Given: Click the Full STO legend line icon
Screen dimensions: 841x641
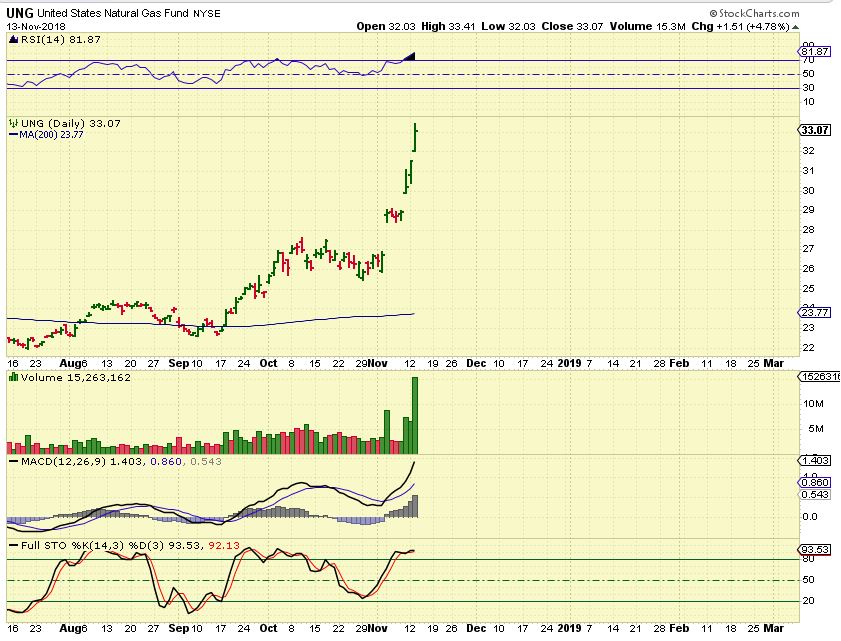Looking at the screenshot, I should [13, 546].
